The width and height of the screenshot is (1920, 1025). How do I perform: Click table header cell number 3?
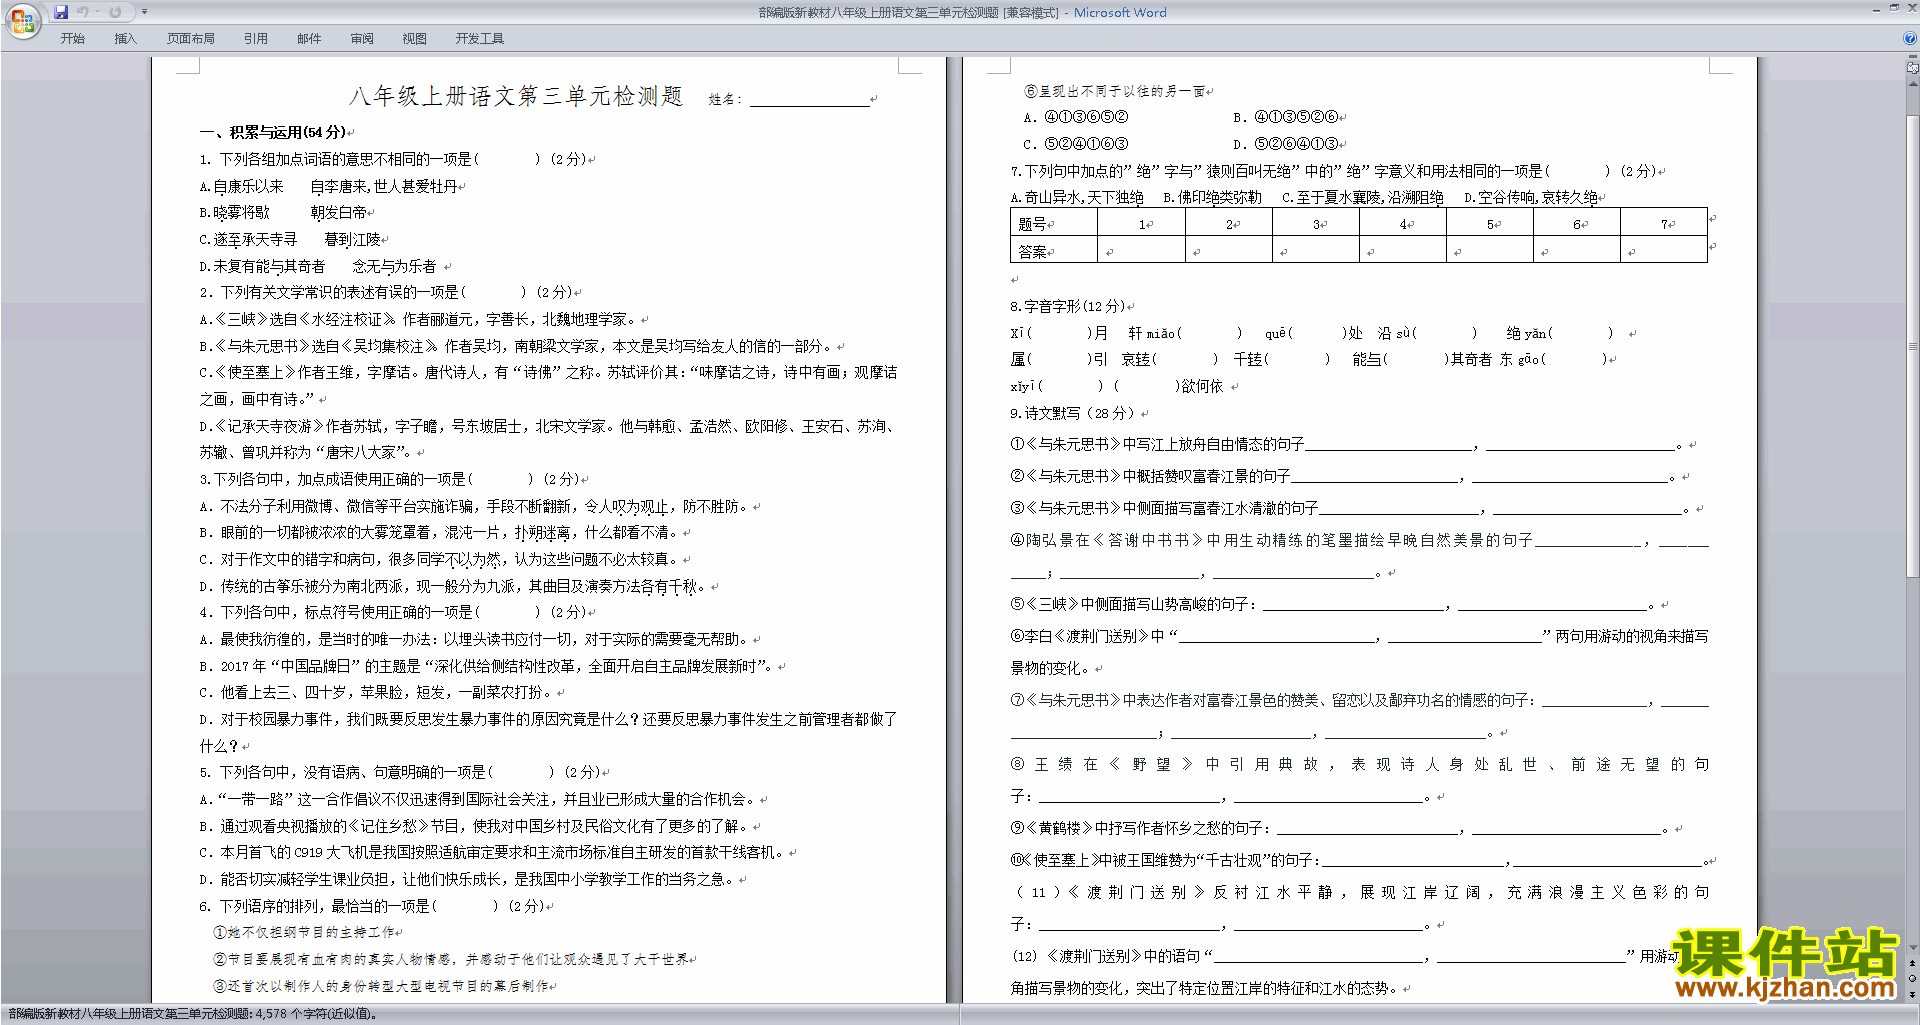(1315, 223)
